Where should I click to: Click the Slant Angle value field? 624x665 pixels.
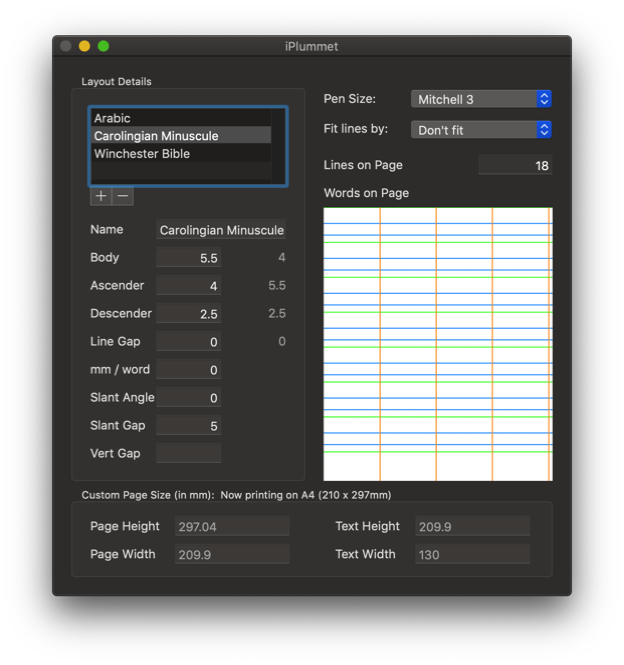tap(188, 398)
